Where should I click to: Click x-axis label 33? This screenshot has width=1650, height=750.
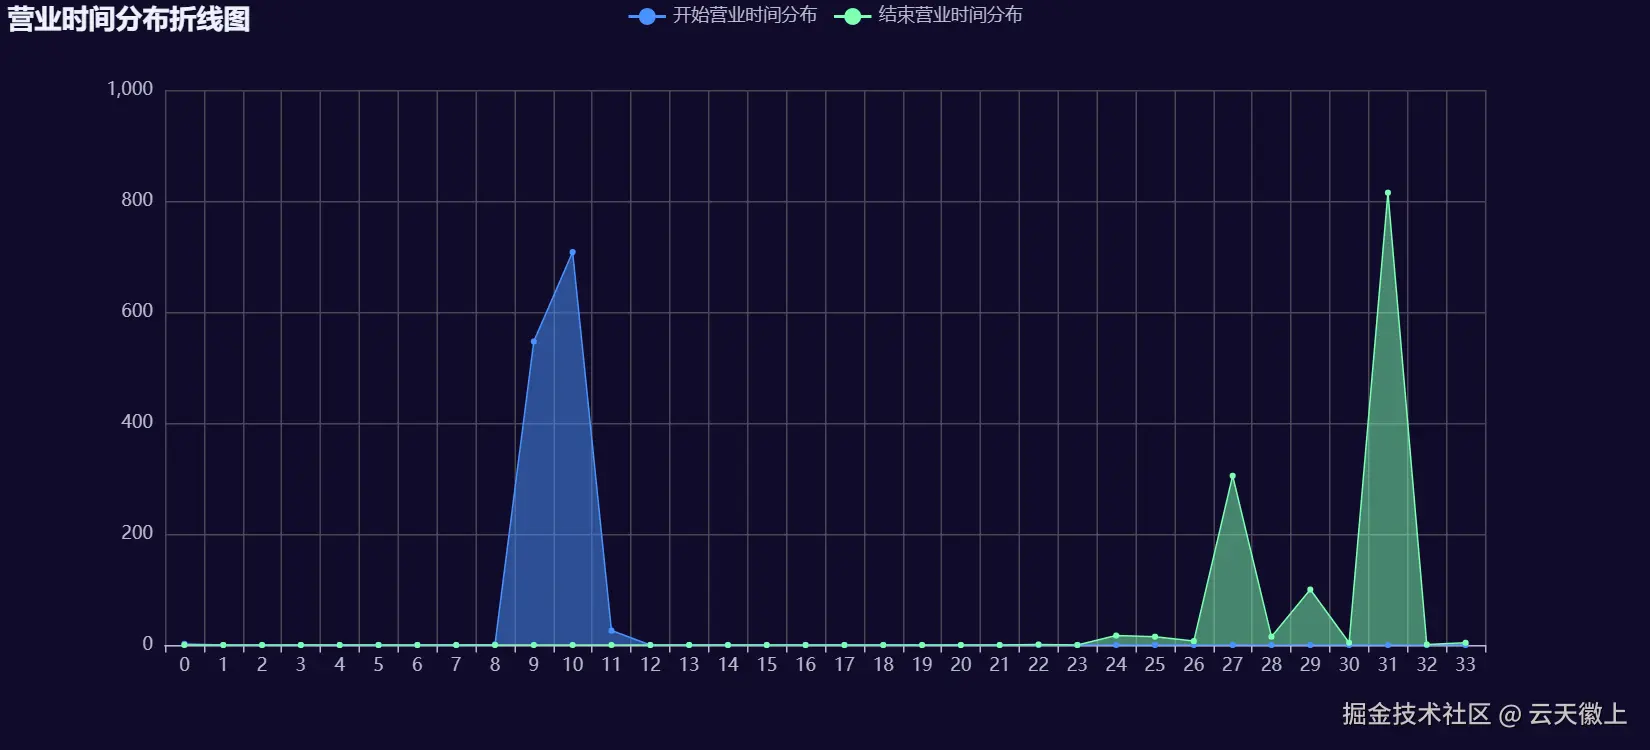(x=1465, y=665)
